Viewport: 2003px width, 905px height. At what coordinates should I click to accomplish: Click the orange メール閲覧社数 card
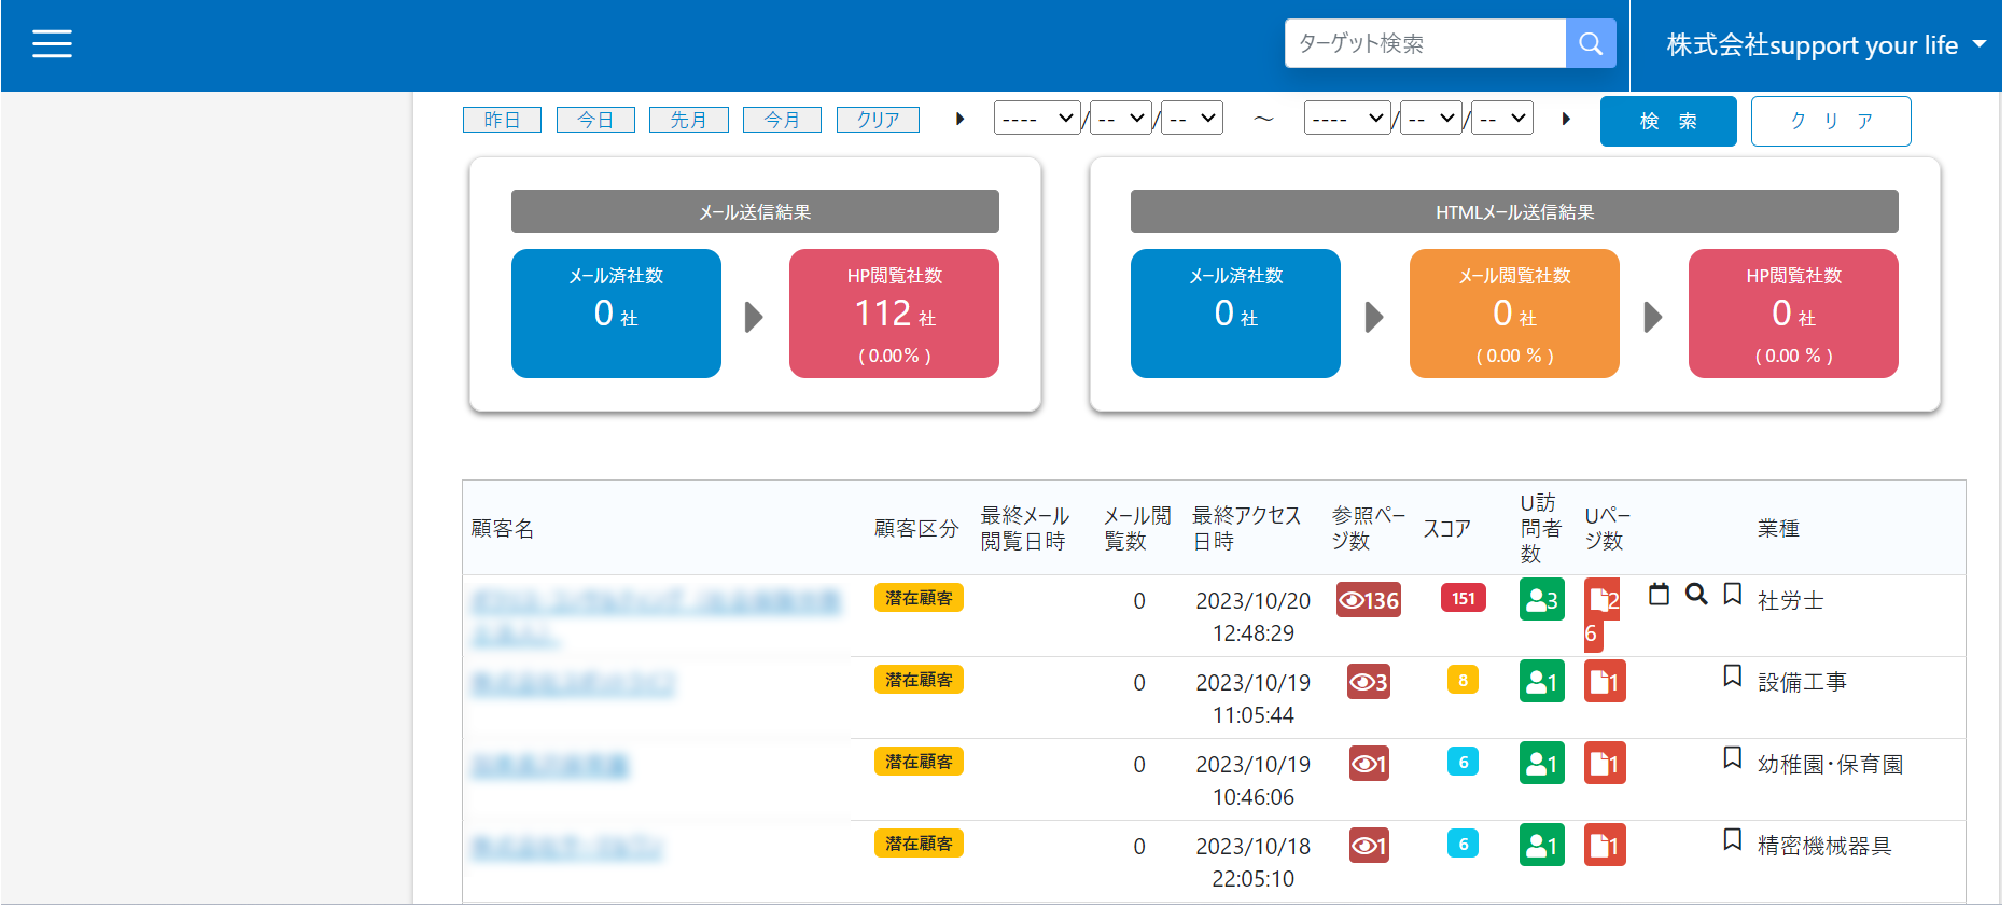point(1515,313)
